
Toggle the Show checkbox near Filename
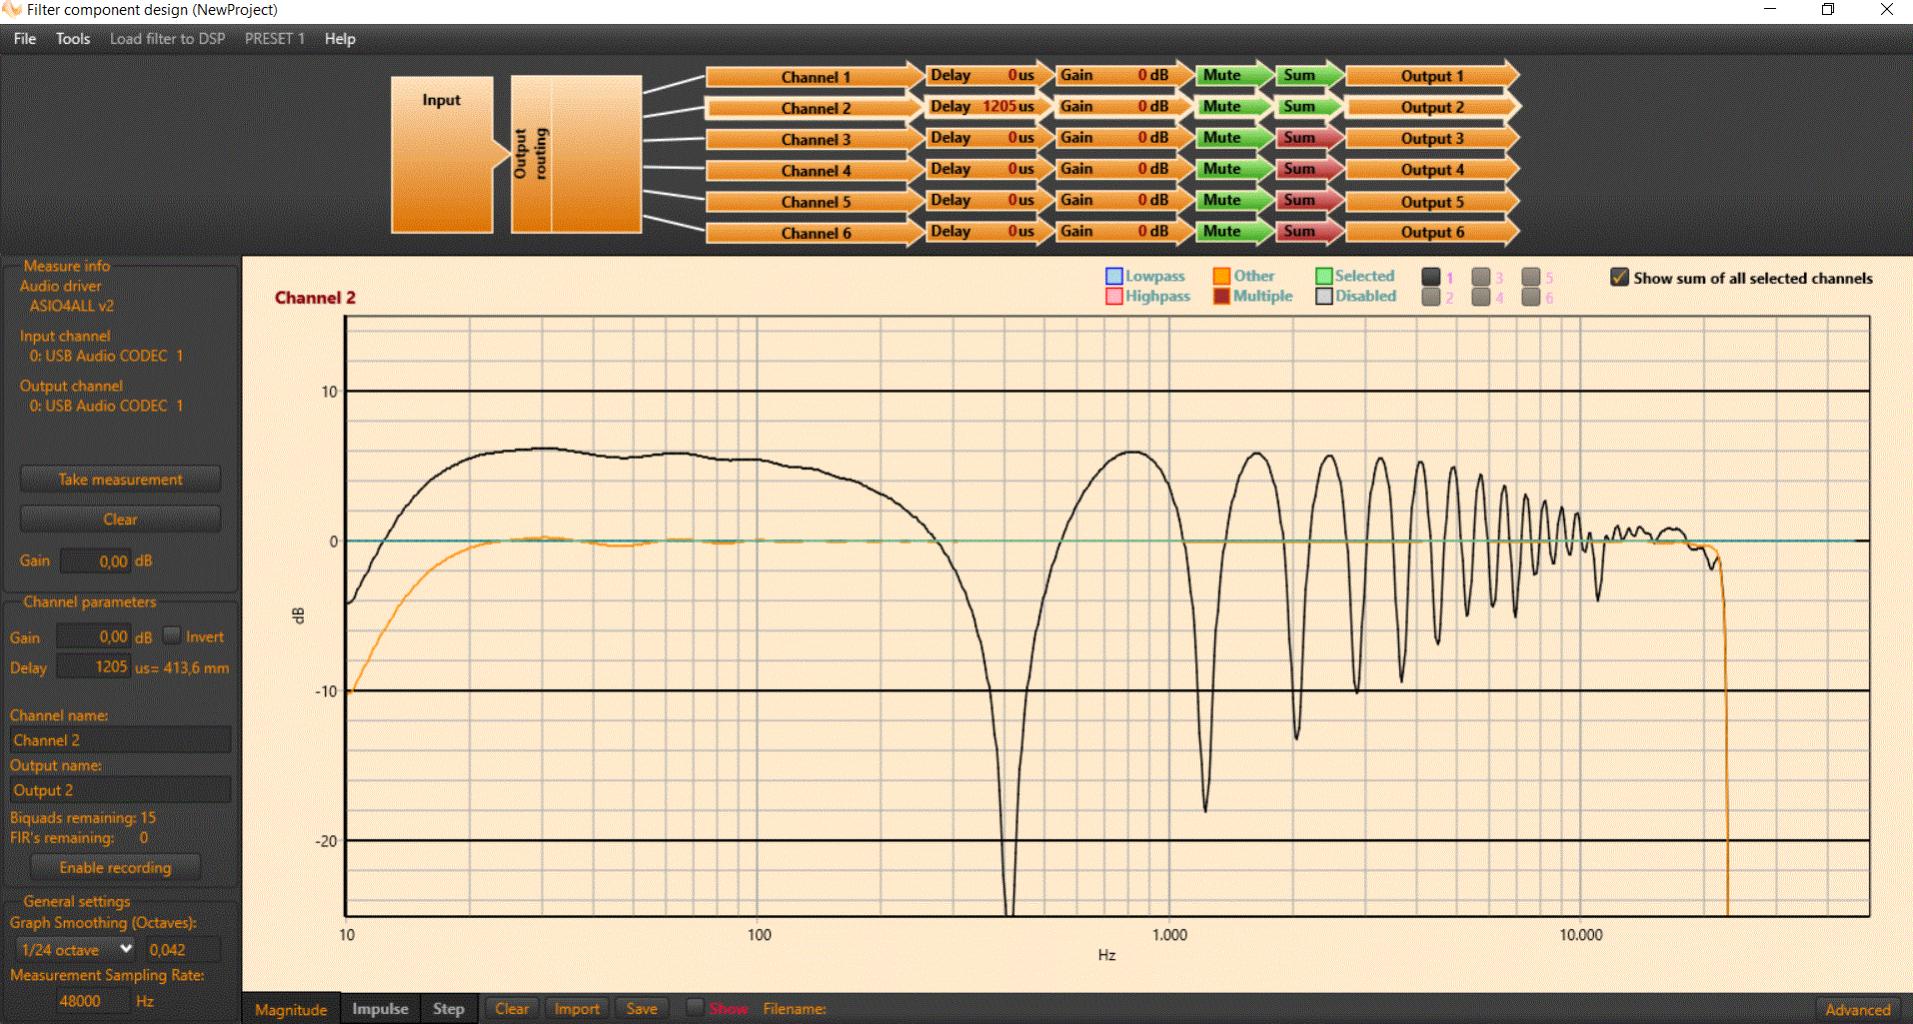click(694, 1008)
